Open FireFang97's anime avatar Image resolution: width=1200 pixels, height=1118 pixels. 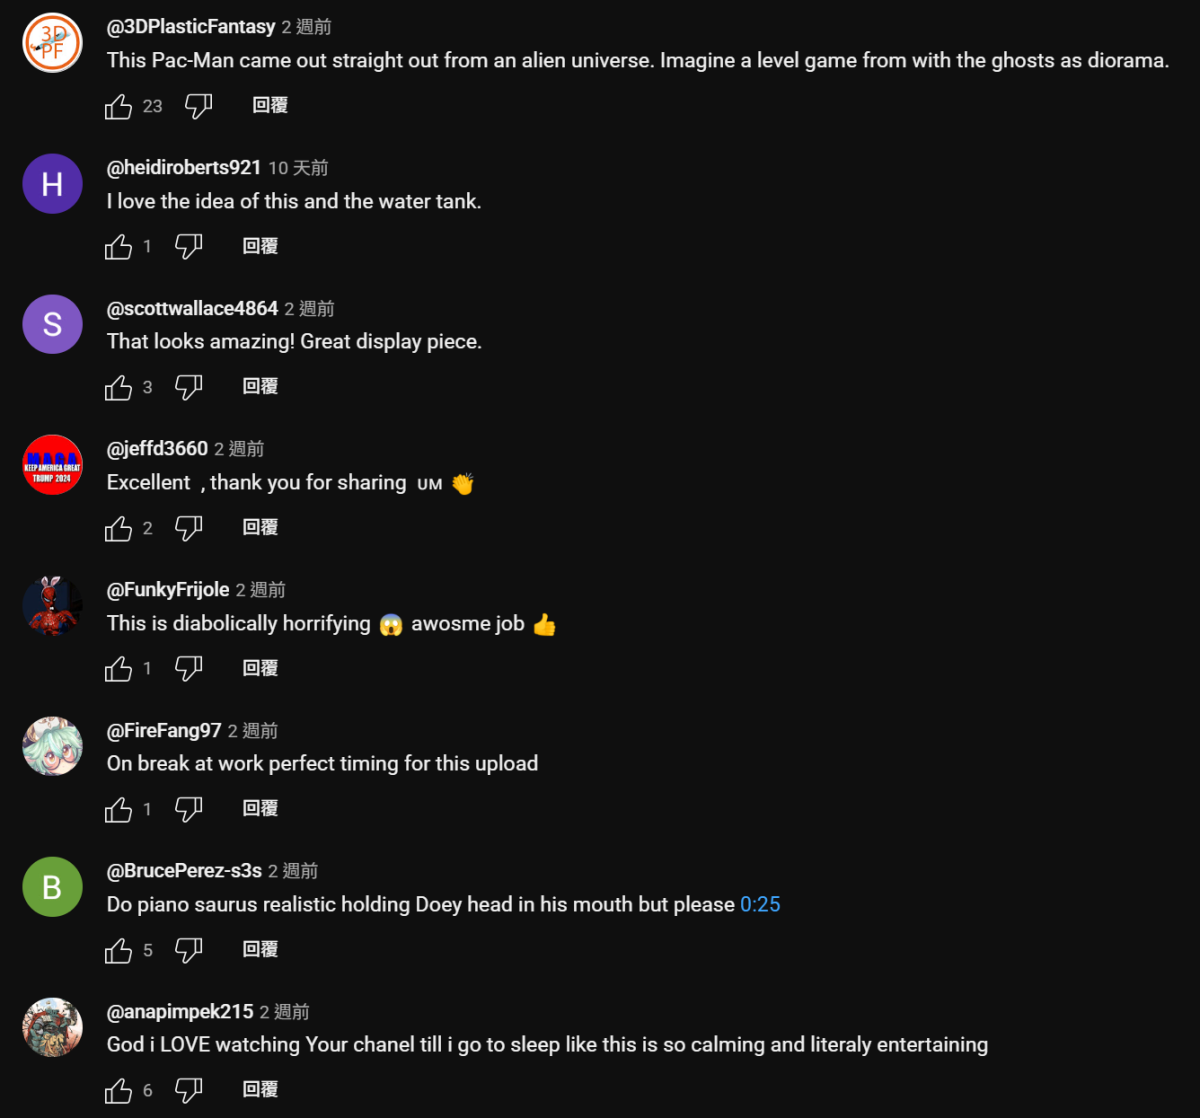click(x=52, y=746)
